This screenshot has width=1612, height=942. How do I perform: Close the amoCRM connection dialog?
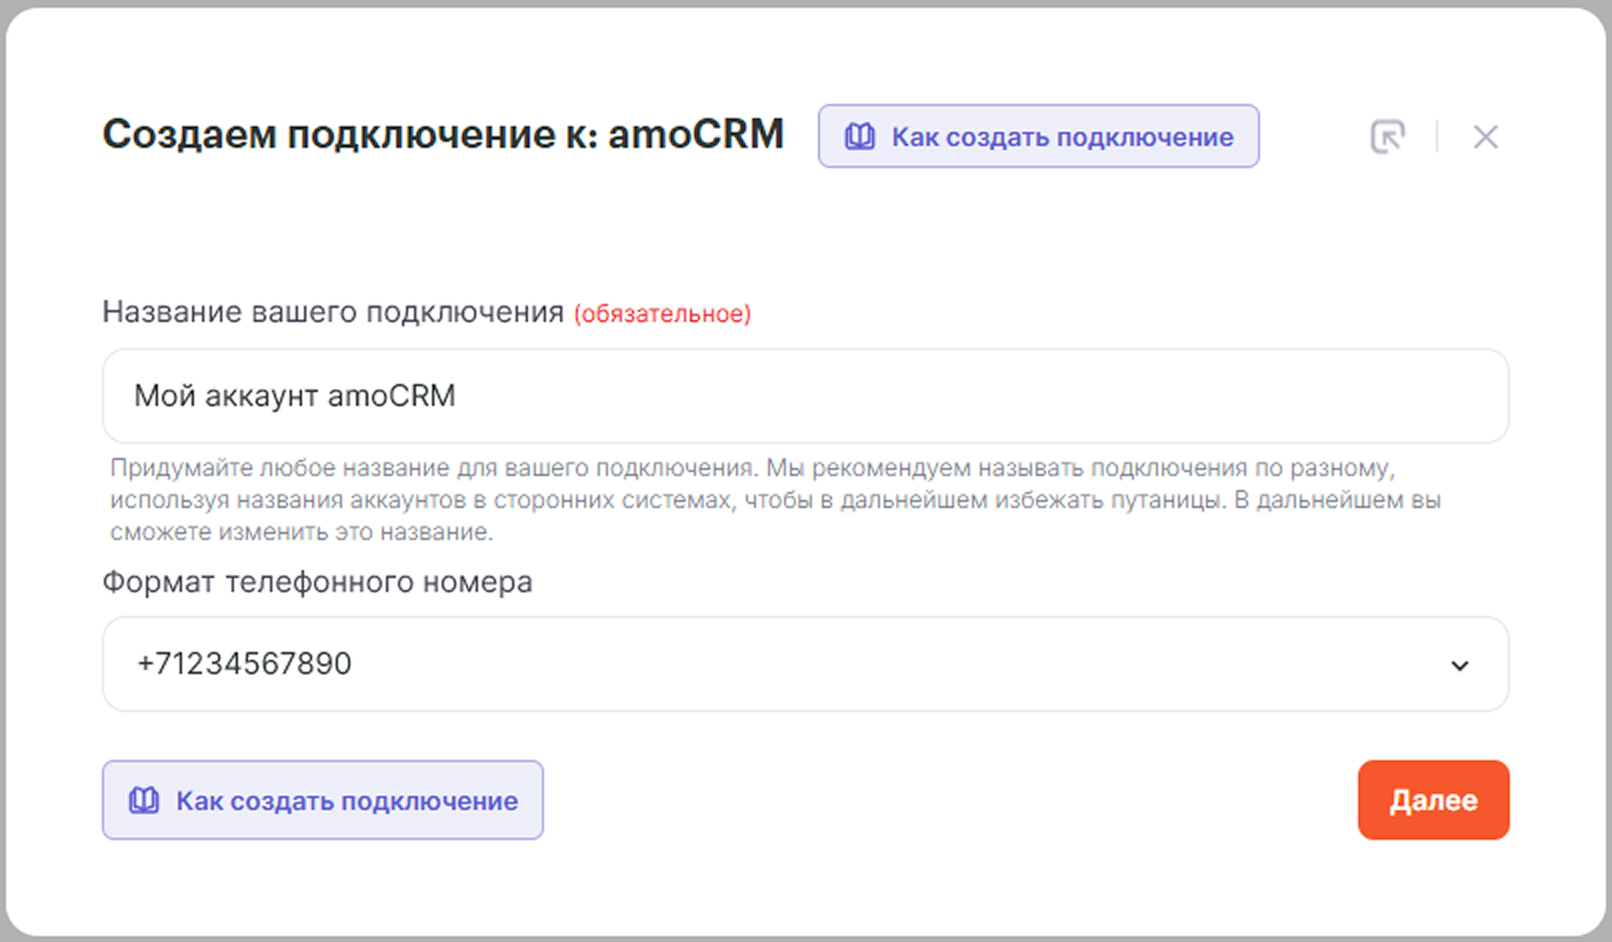click(1485, 137)
